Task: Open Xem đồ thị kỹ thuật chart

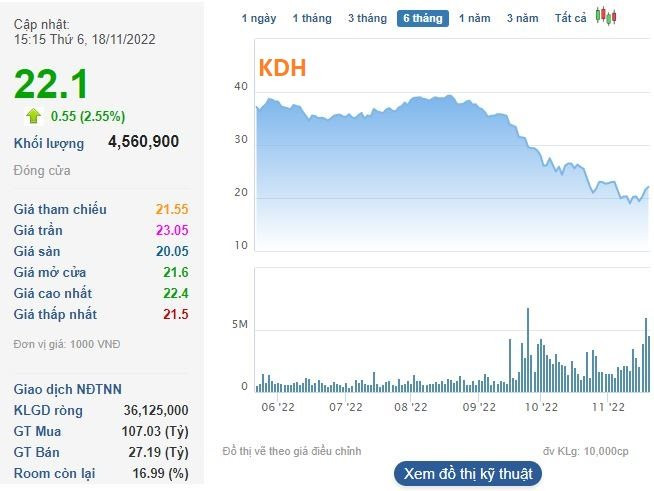Action: (468, 474)
